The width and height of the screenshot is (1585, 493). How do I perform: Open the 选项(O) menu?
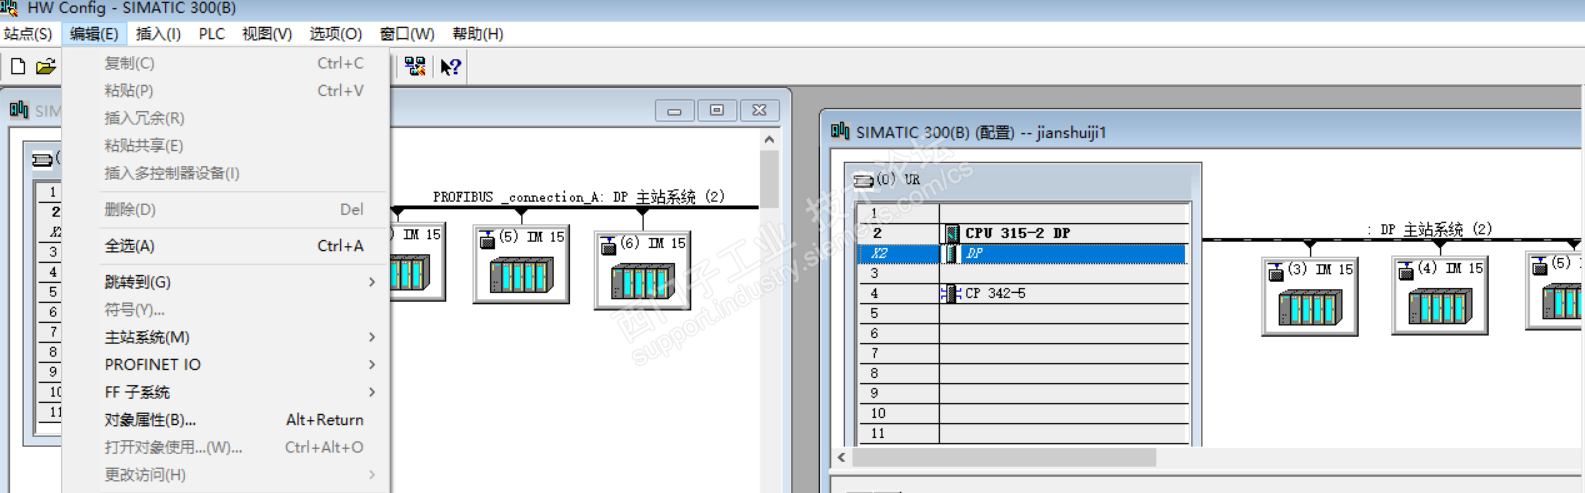[335, 34]
